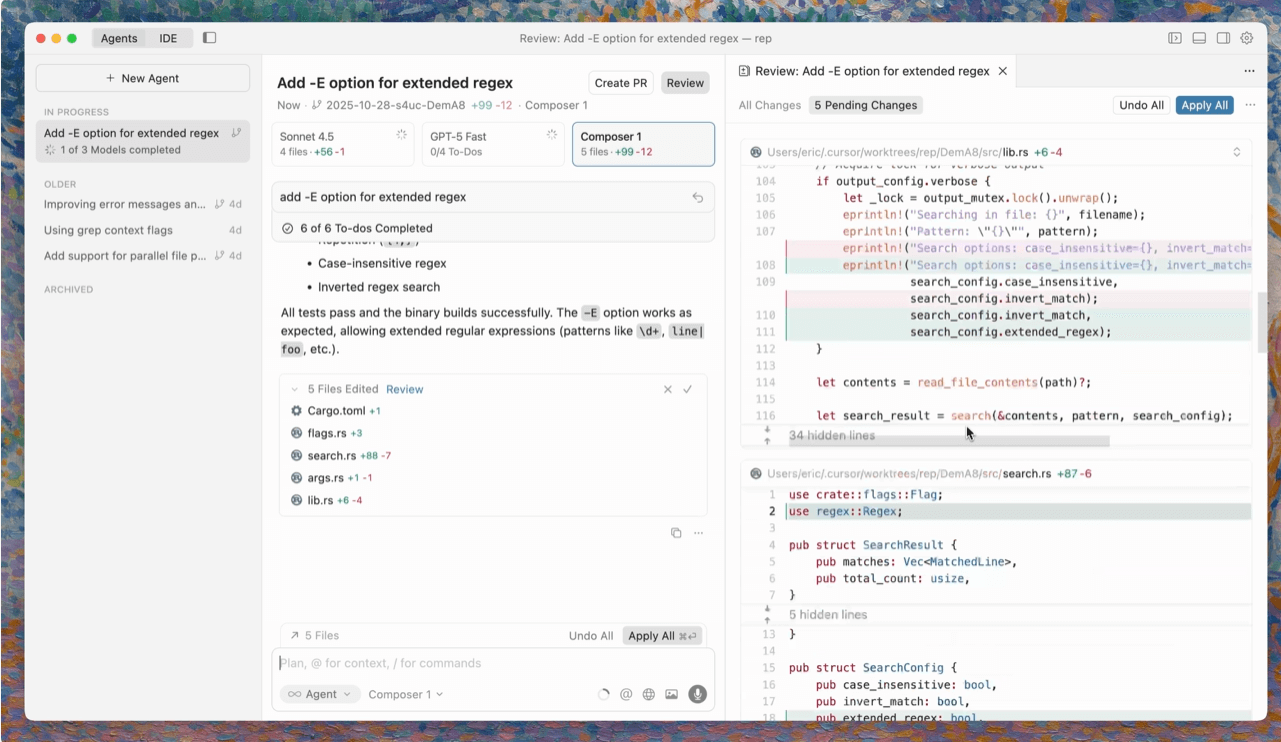Collapse the 5 Files Edited list

[x=295, y=389]
